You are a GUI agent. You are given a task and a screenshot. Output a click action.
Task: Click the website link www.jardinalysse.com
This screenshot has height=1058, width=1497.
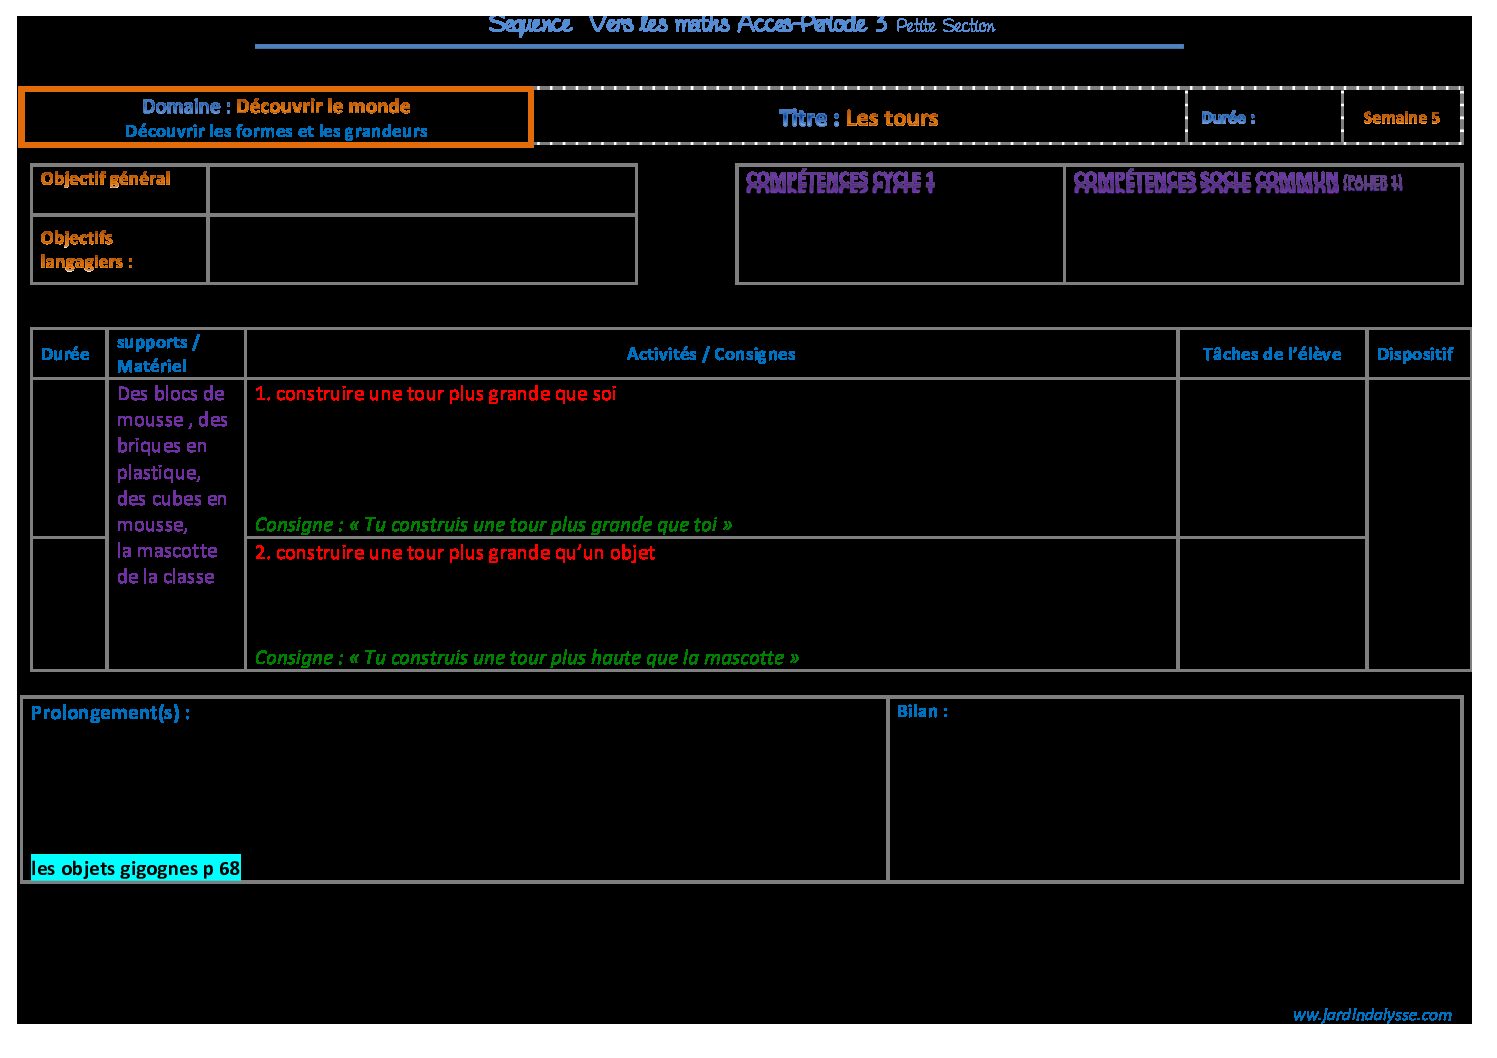1371,1015
